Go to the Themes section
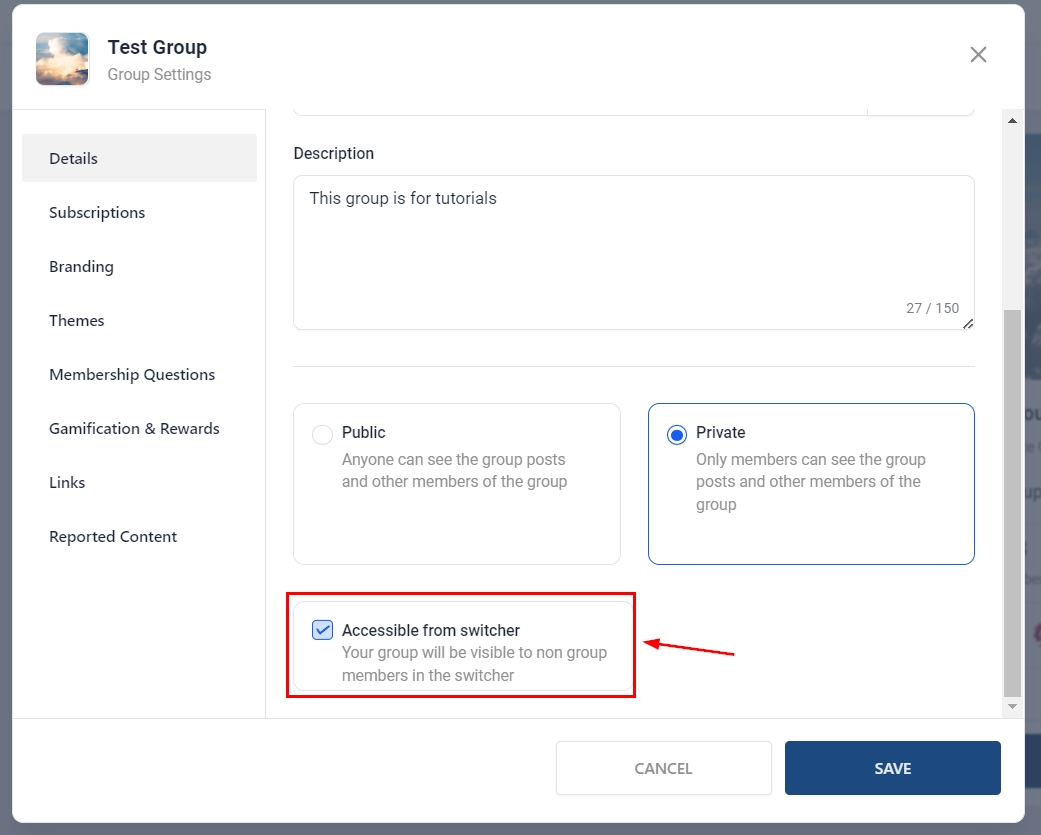The width and height of the screenshot is (1041, 835). (x=77, y=320)
